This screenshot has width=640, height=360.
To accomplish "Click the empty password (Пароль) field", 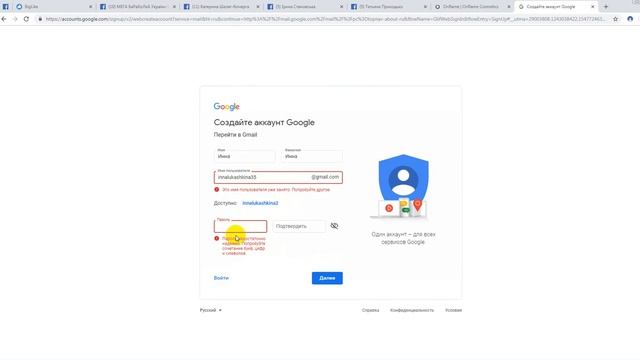I will pos(240,226).
